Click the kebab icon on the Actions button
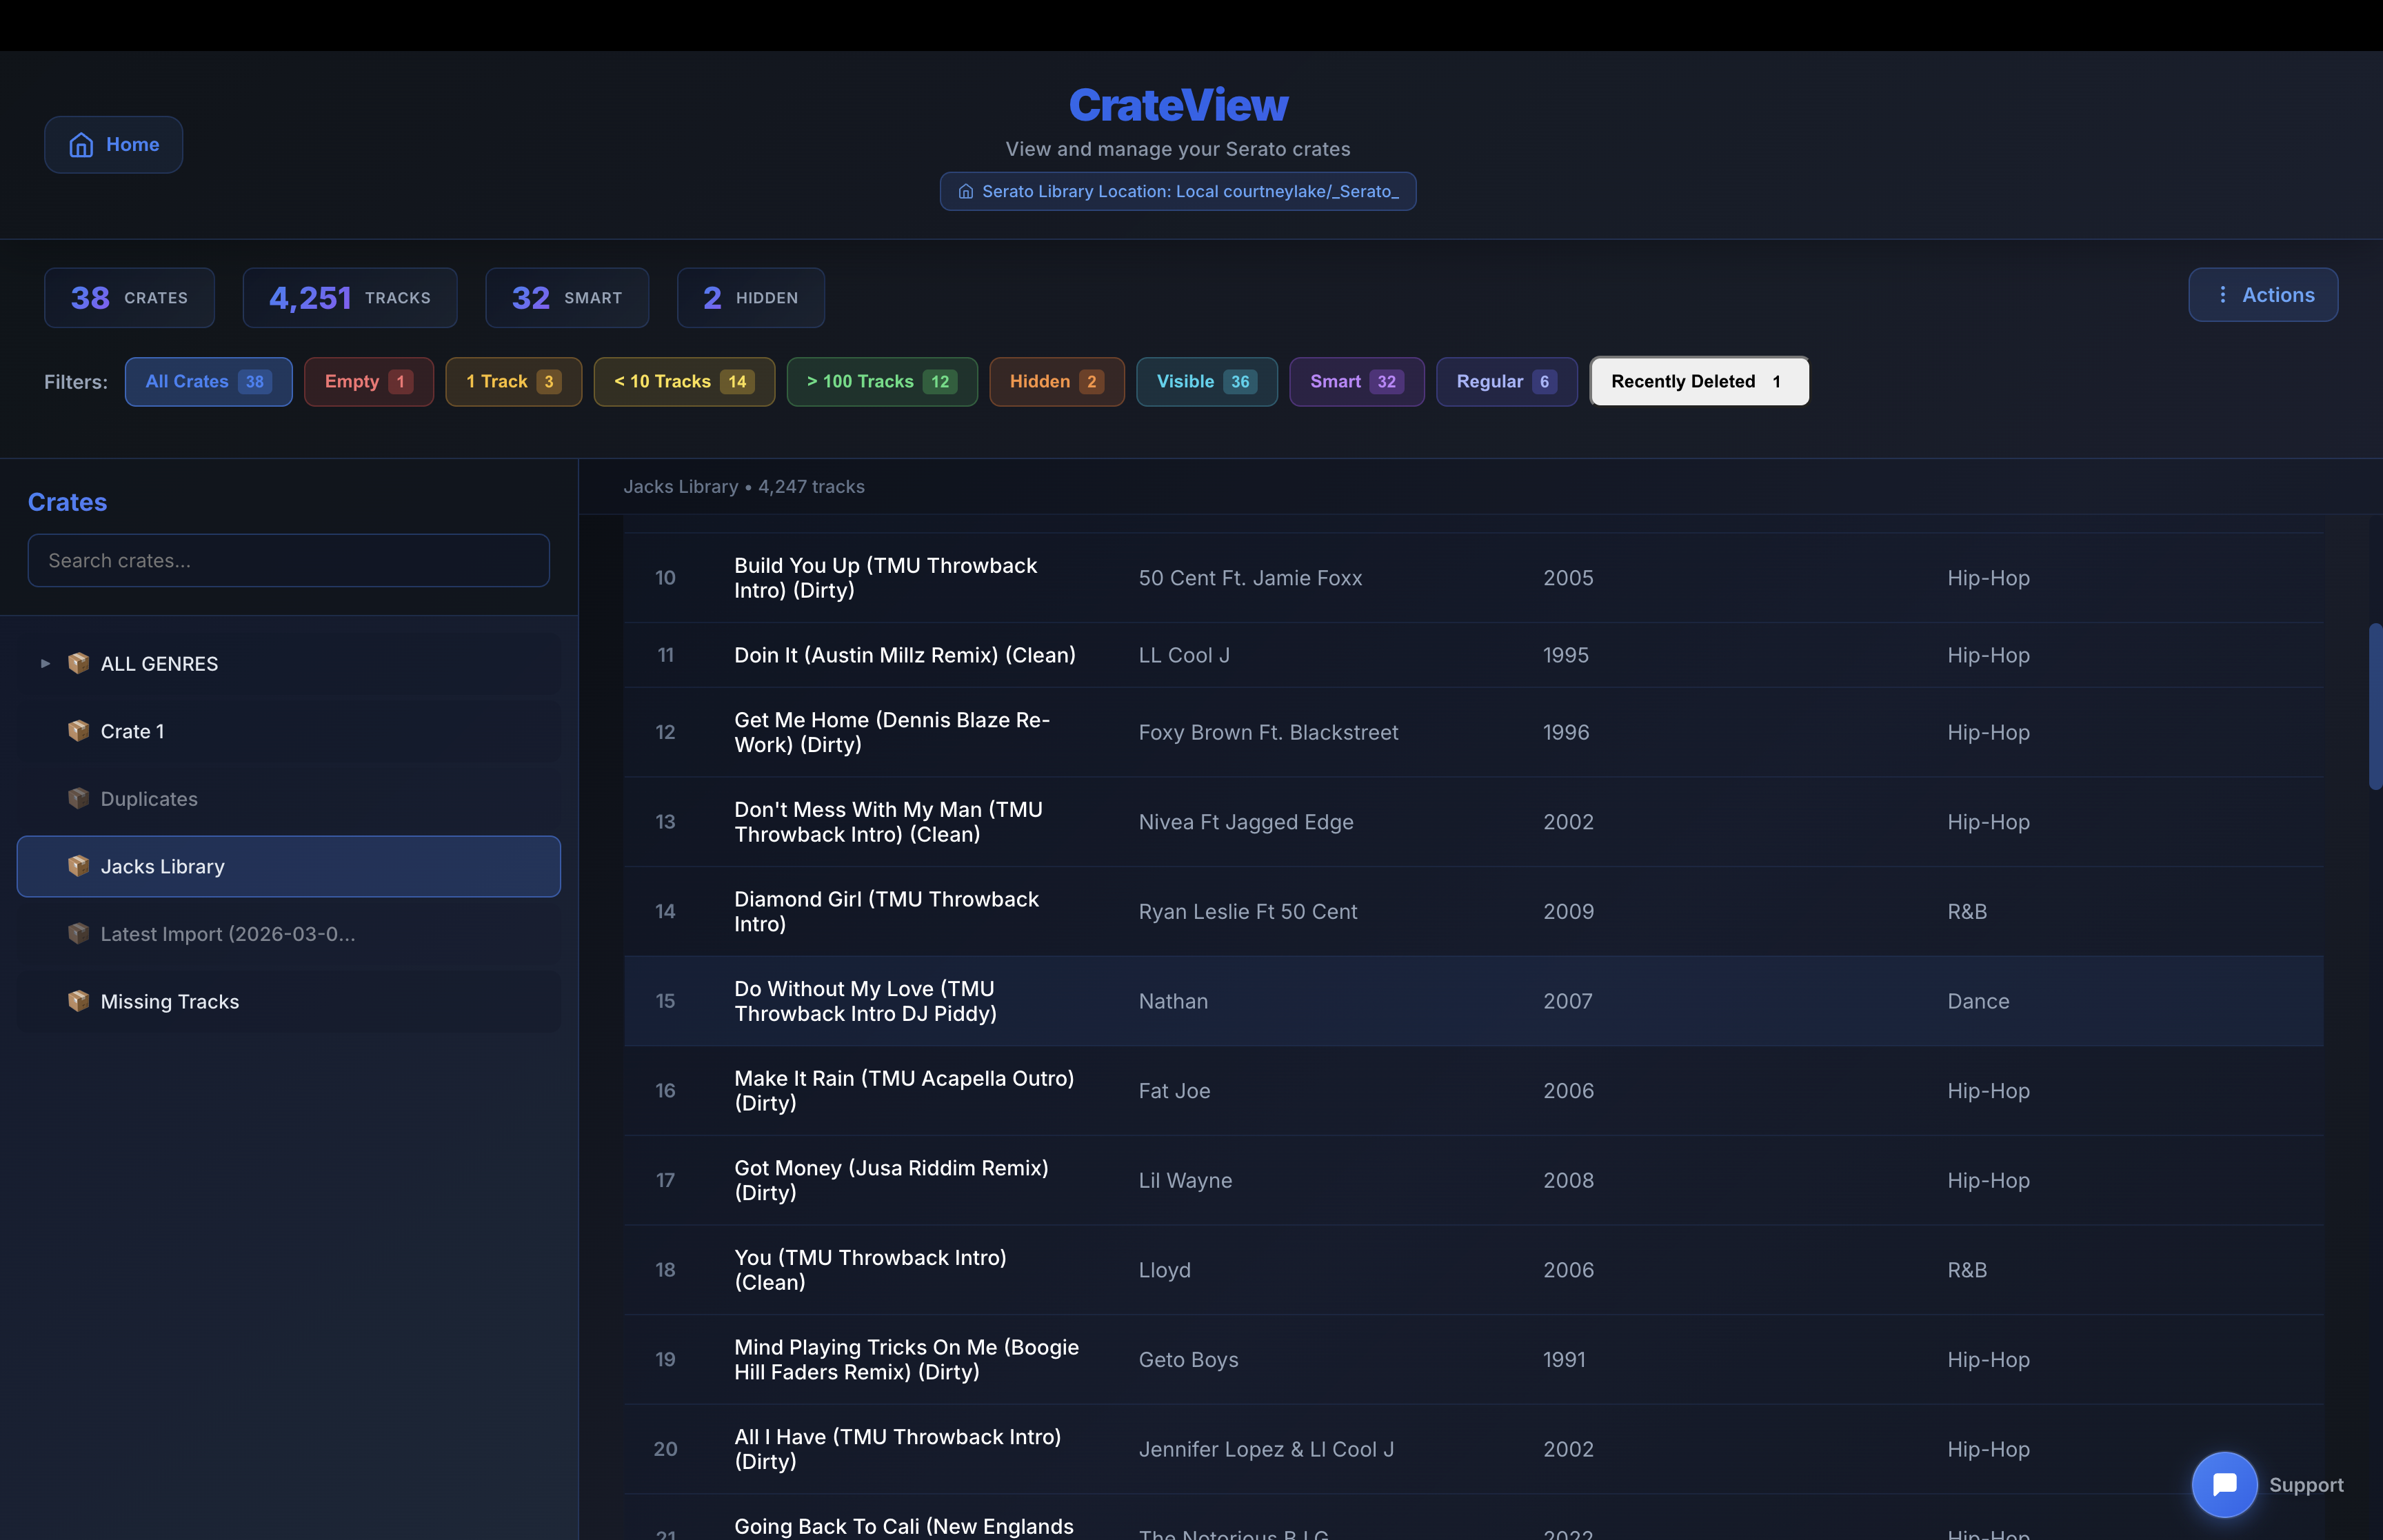Viewport: 2383px width, 1540px height. tap(2222, 295)
